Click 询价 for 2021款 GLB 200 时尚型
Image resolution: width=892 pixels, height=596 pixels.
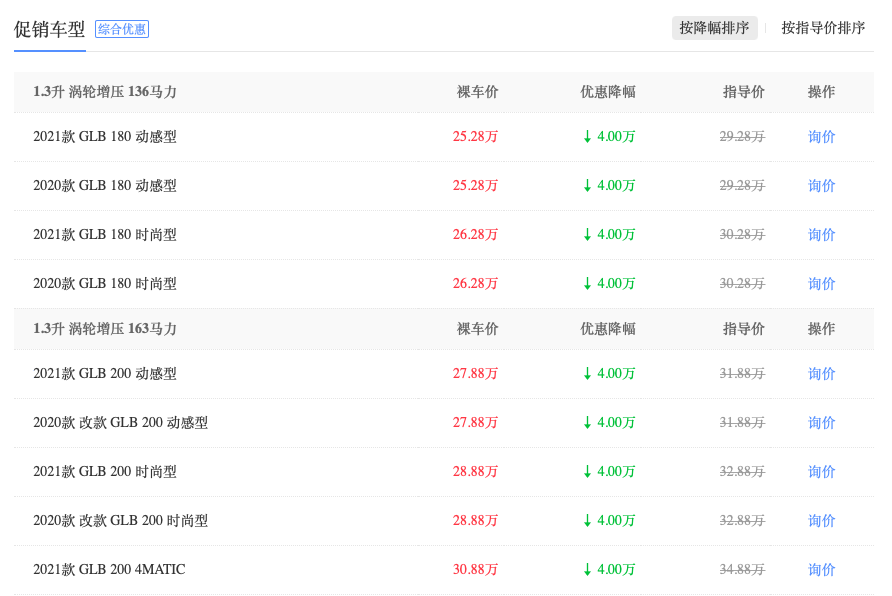(x=821, y=472)
